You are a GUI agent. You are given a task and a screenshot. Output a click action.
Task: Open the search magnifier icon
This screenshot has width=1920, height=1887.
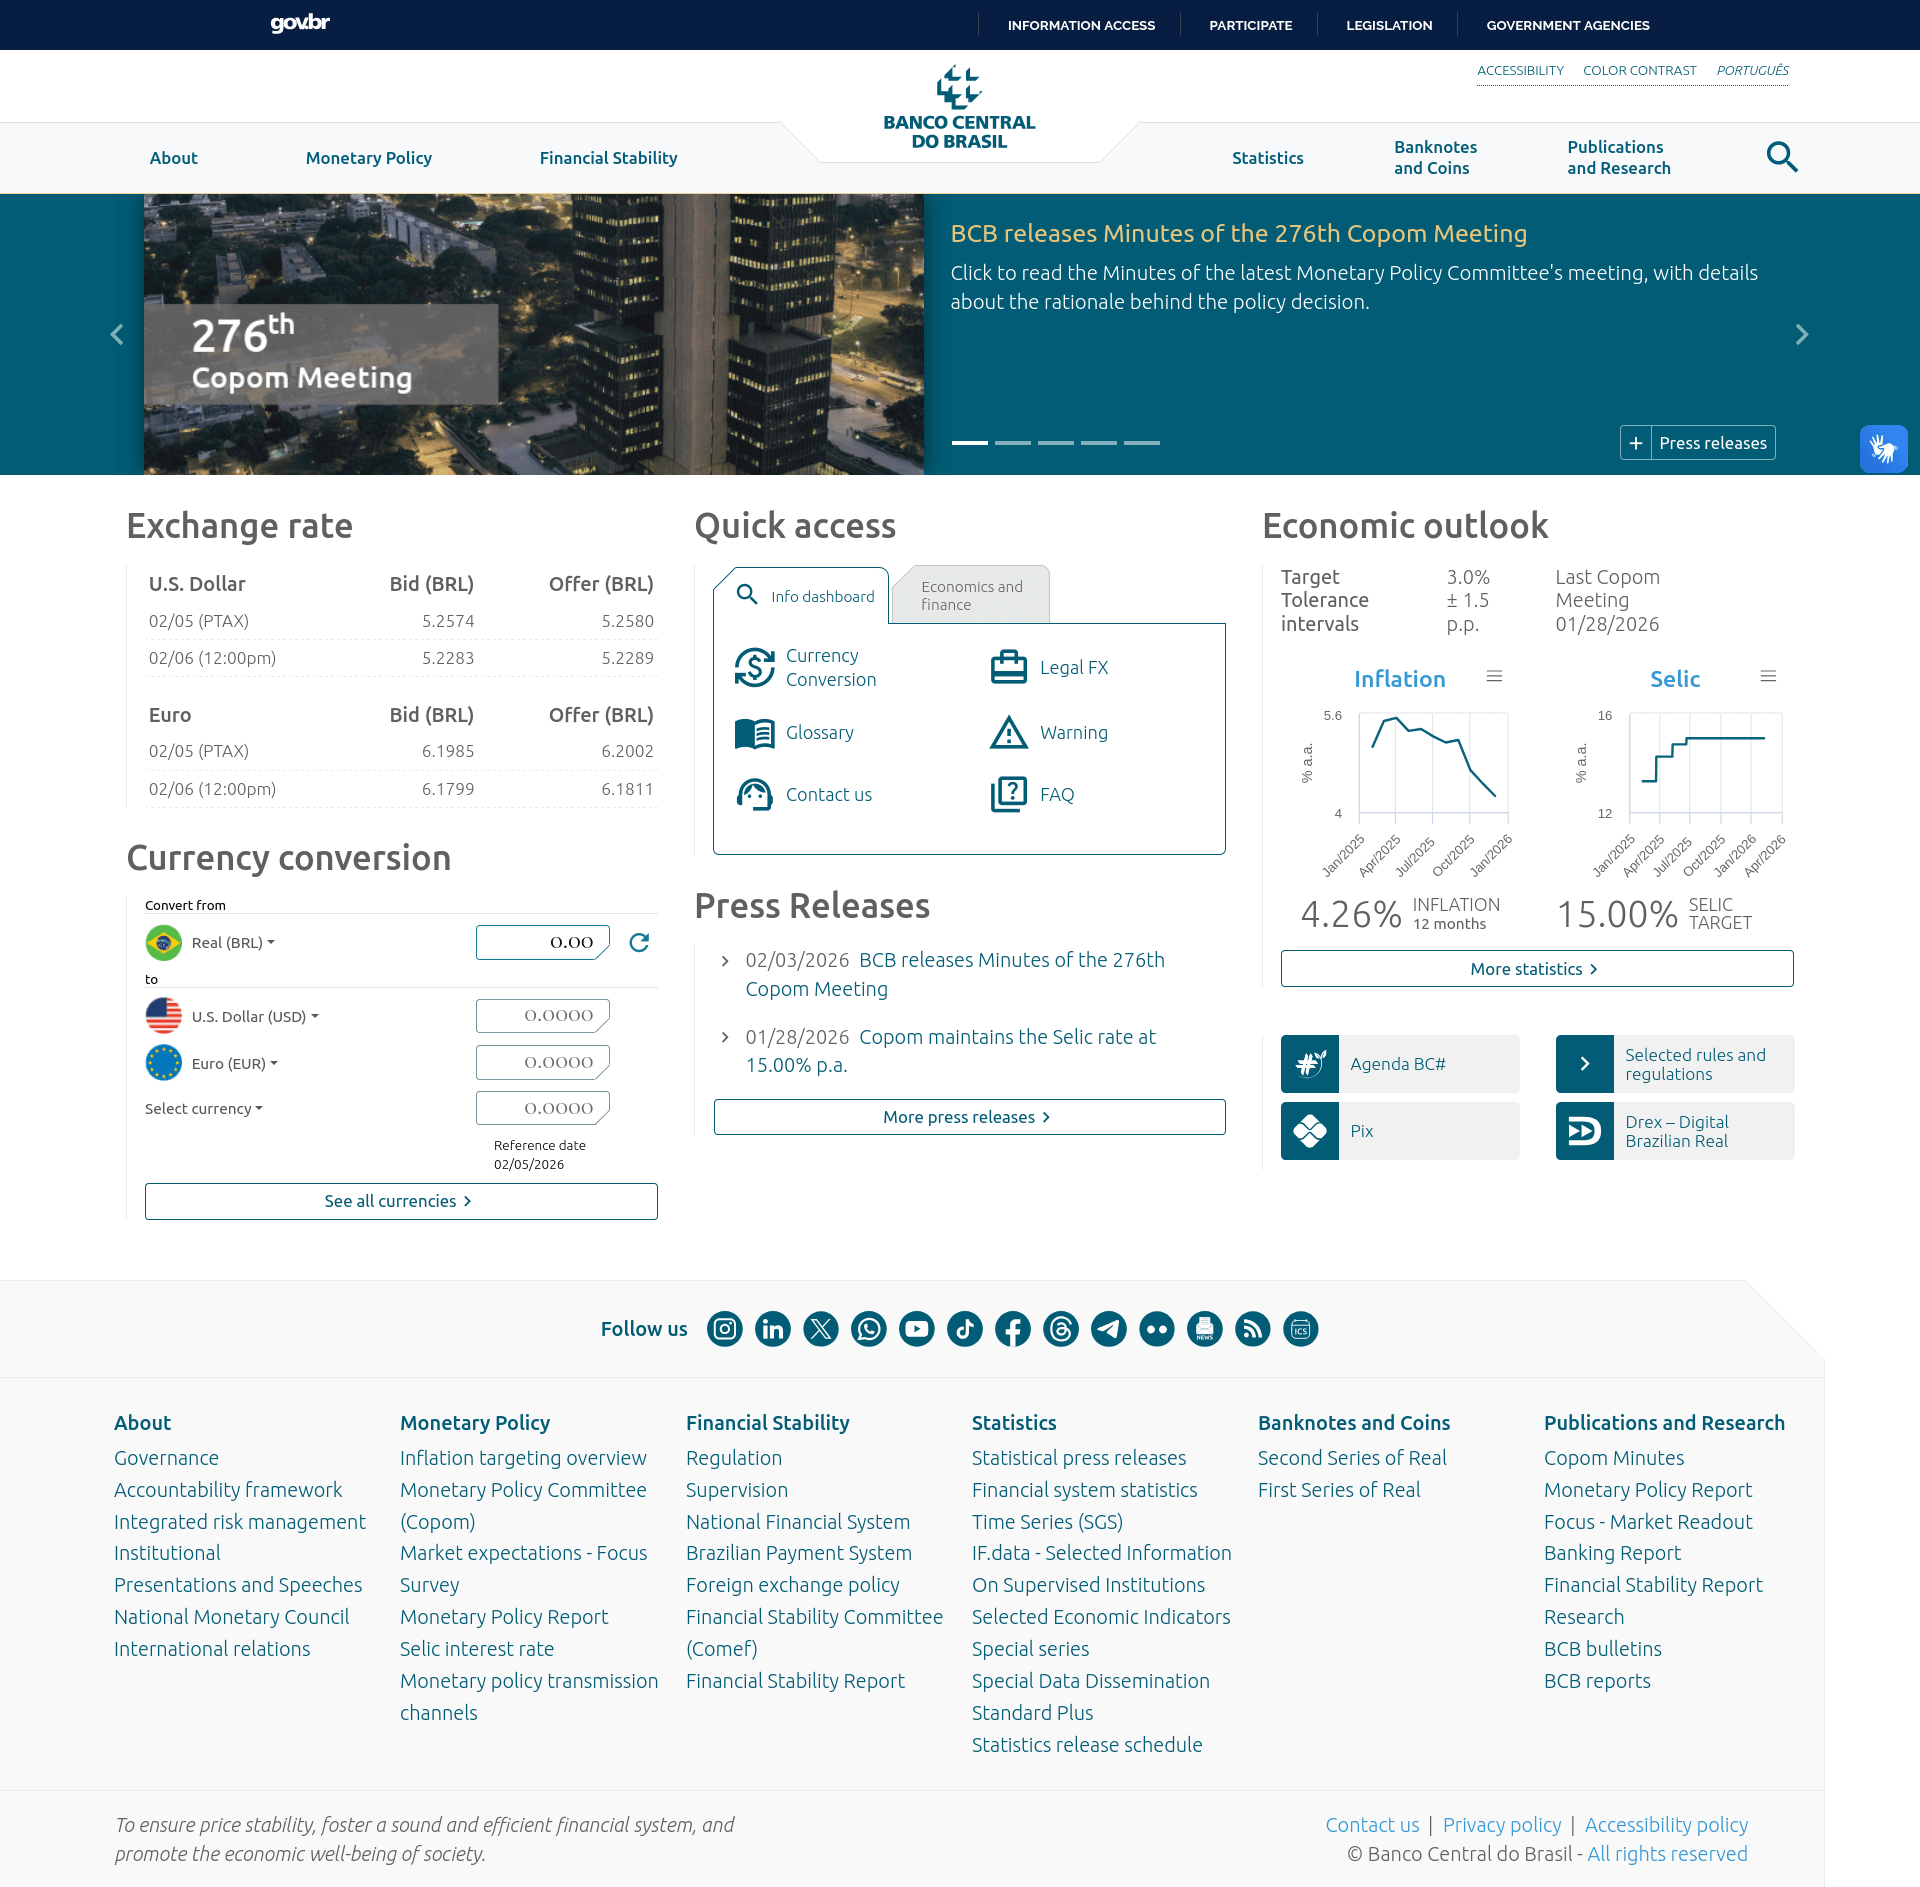[1781, 157]
